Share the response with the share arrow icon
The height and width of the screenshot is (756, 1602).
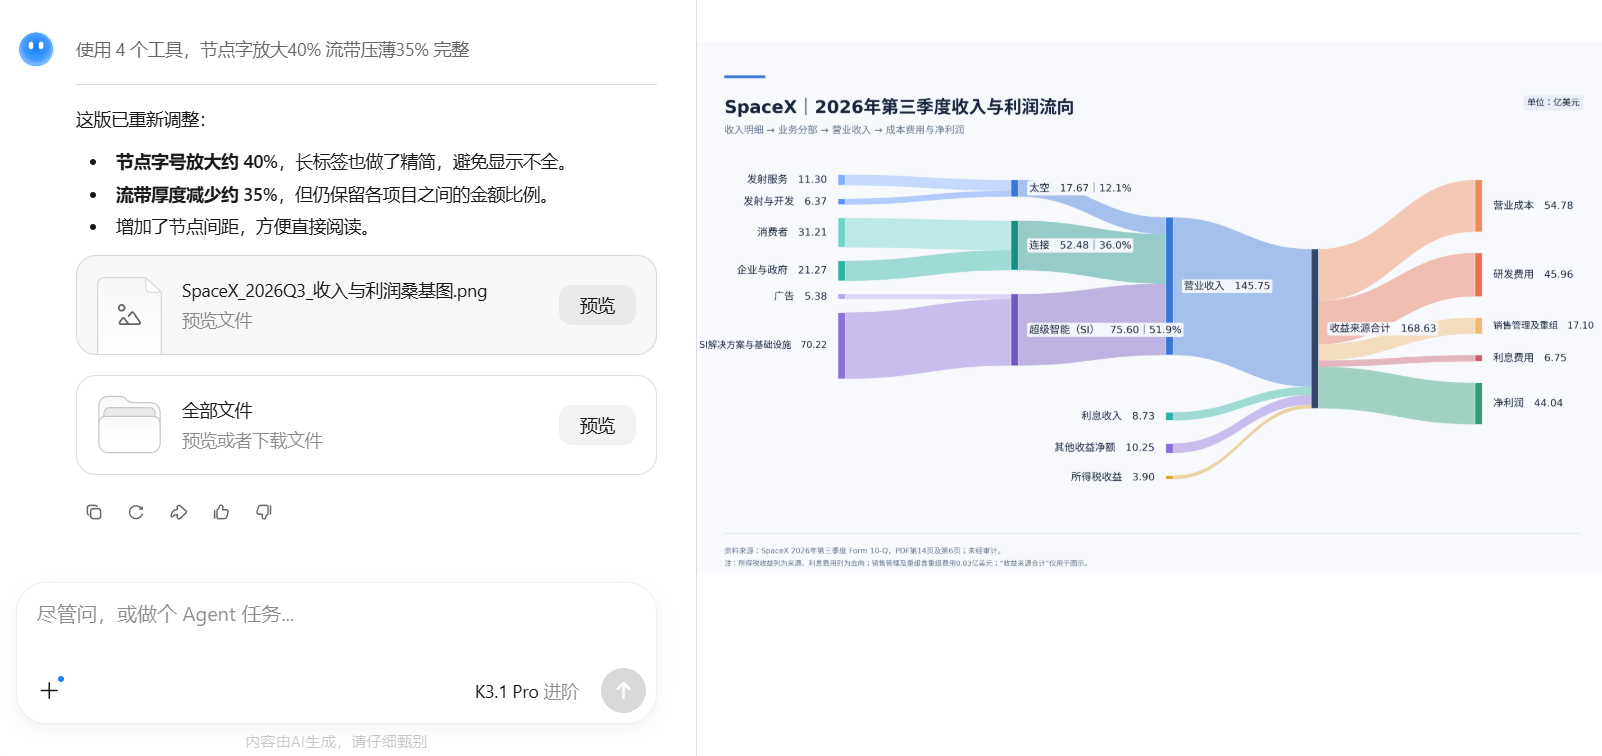[x=179, y=512]
